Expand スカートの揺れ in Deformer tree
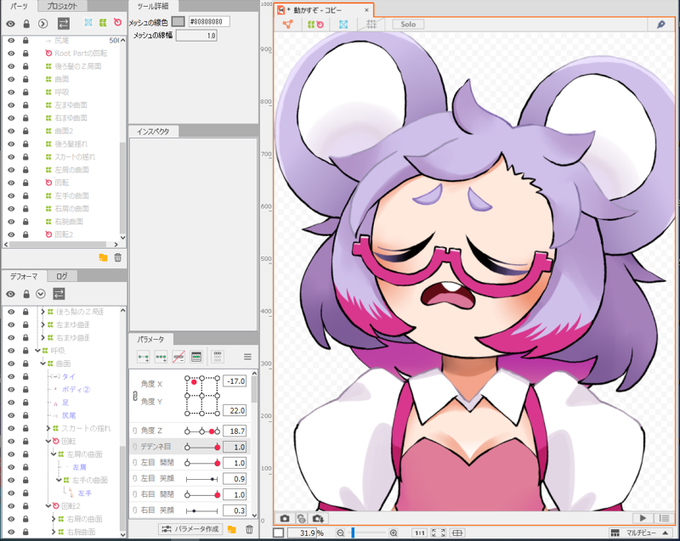Image resolution: width=680 pixels, height=541 pixels. coord(48,428)
